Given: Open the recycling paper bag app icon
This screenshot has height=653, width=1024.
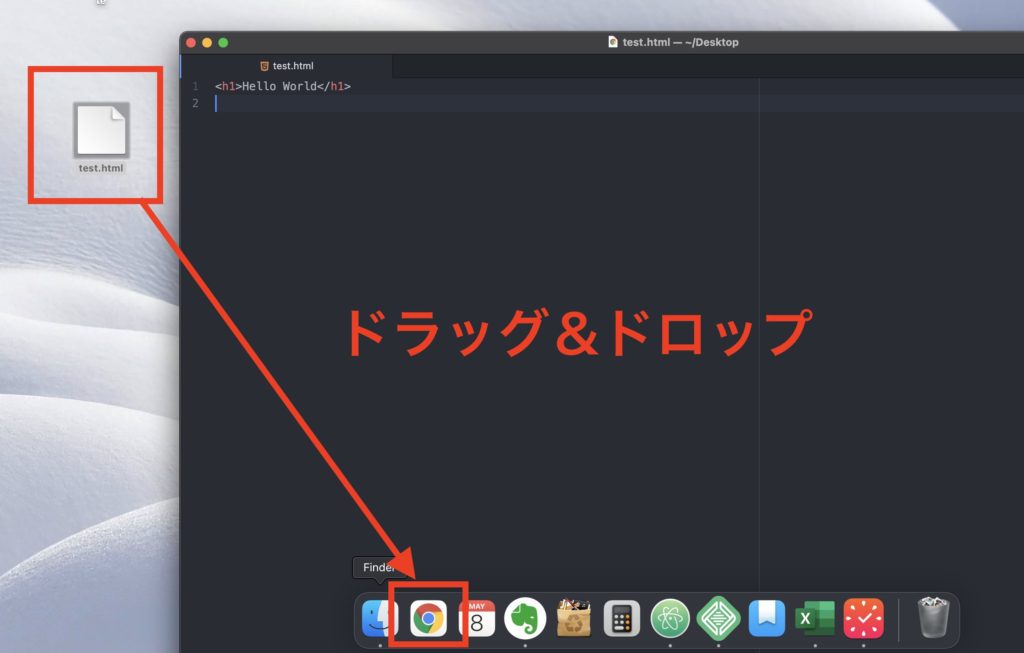Looking at the screenshot, I should pos(573,618).
